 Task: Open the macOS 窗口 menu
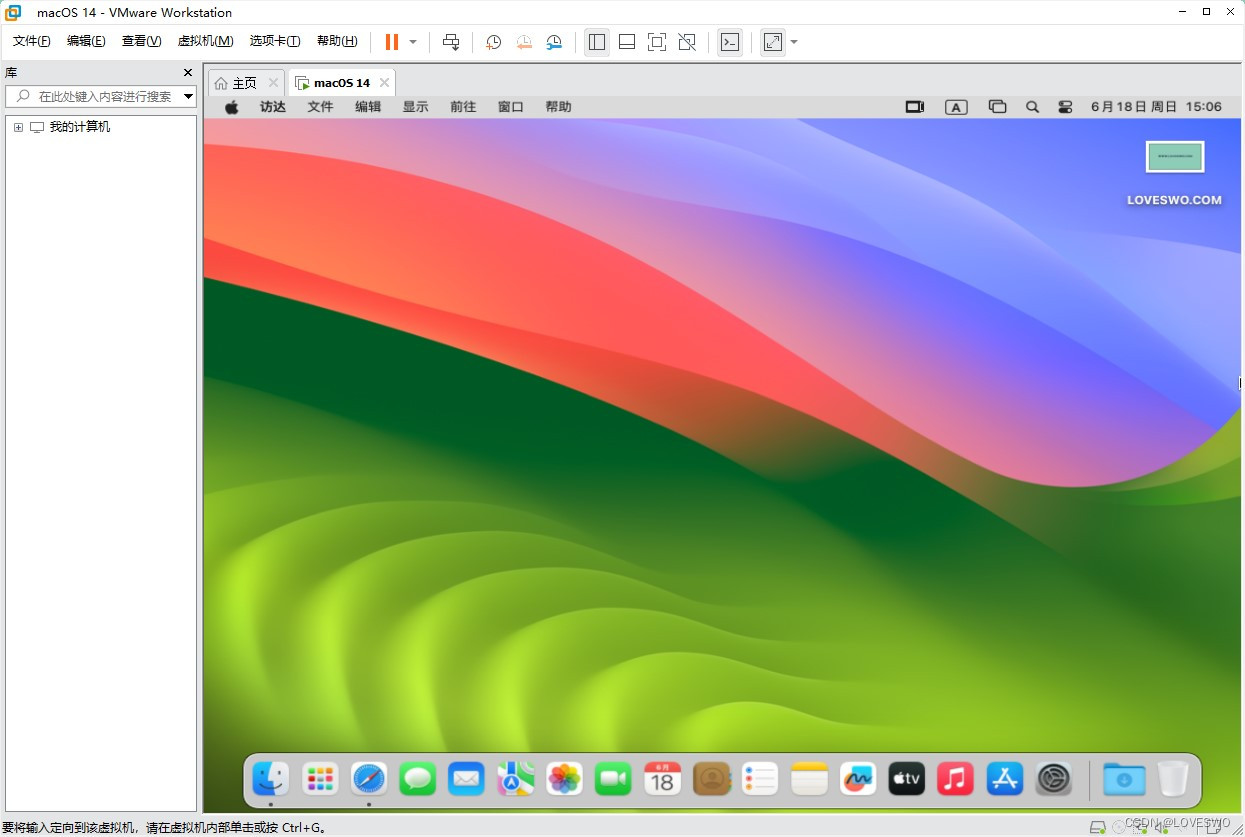coord(511,107)
